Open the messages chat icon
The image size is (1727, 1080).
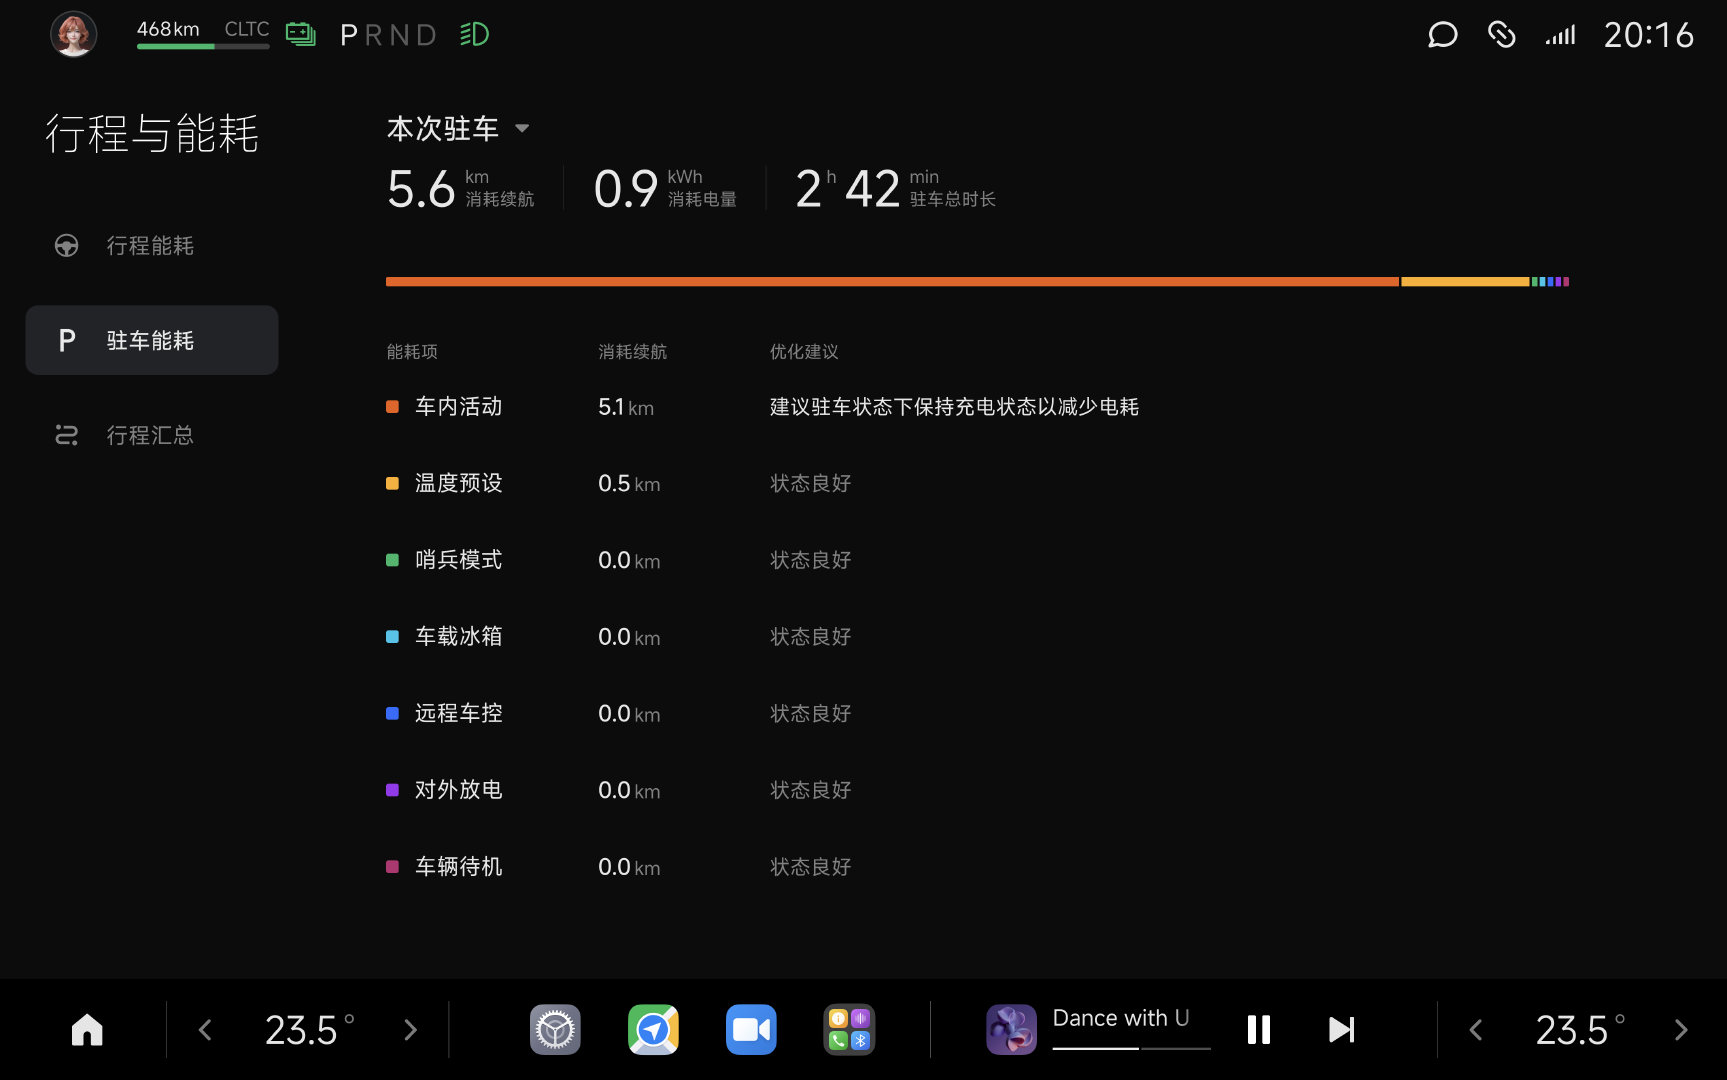[1443, 35]
